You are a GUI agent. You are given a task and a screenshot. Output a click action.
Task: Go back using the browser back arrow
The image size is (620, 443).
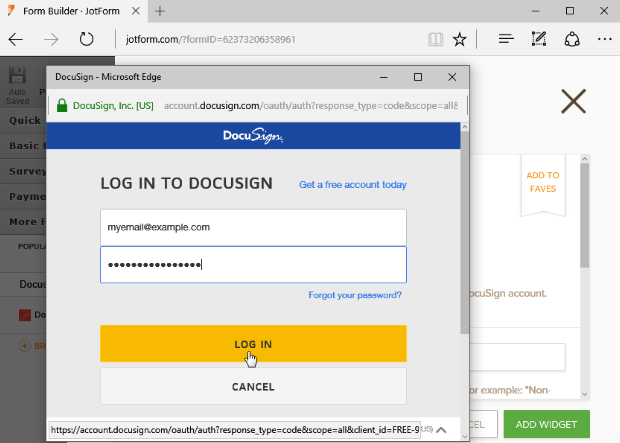tap(16, 40)
